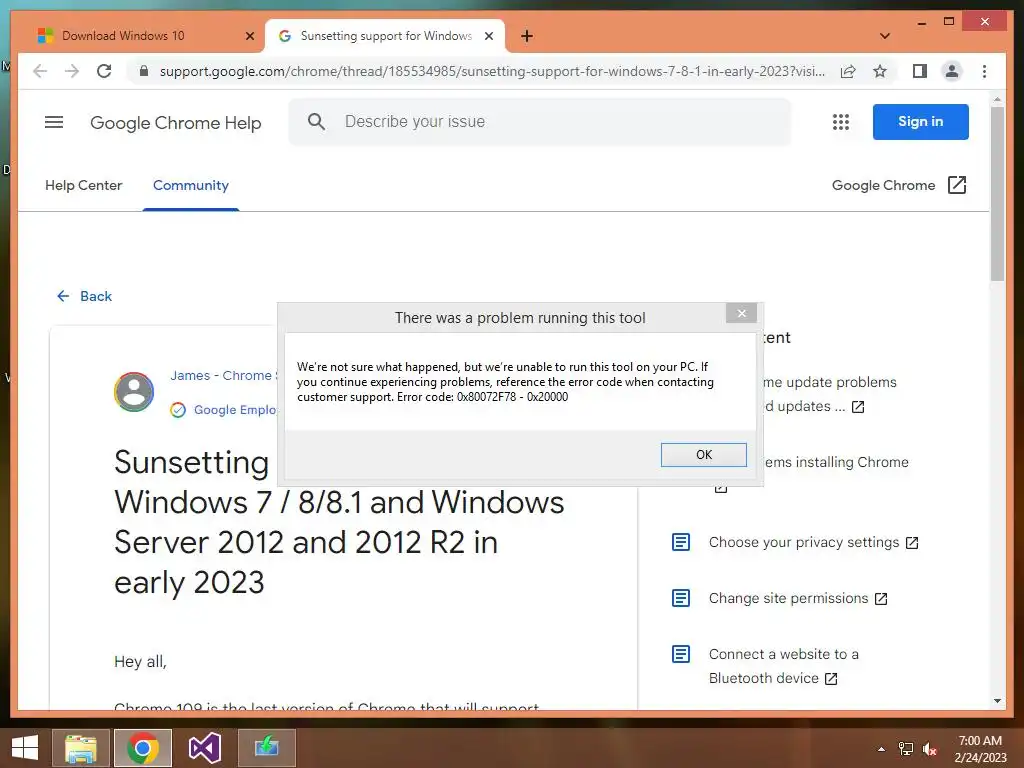Click the Back link

tap(84, 296)
